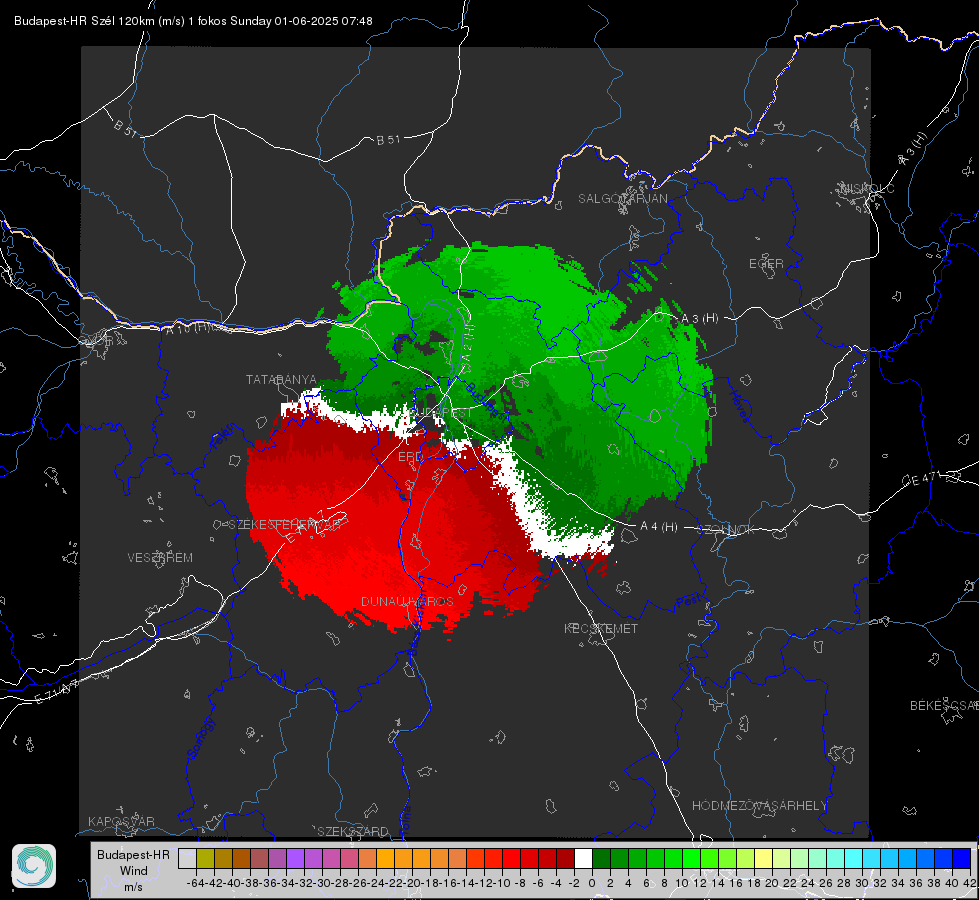Click the bright purple swatch between -34 and -32
Screen dimensions: 979x900
tap(295, 858)
